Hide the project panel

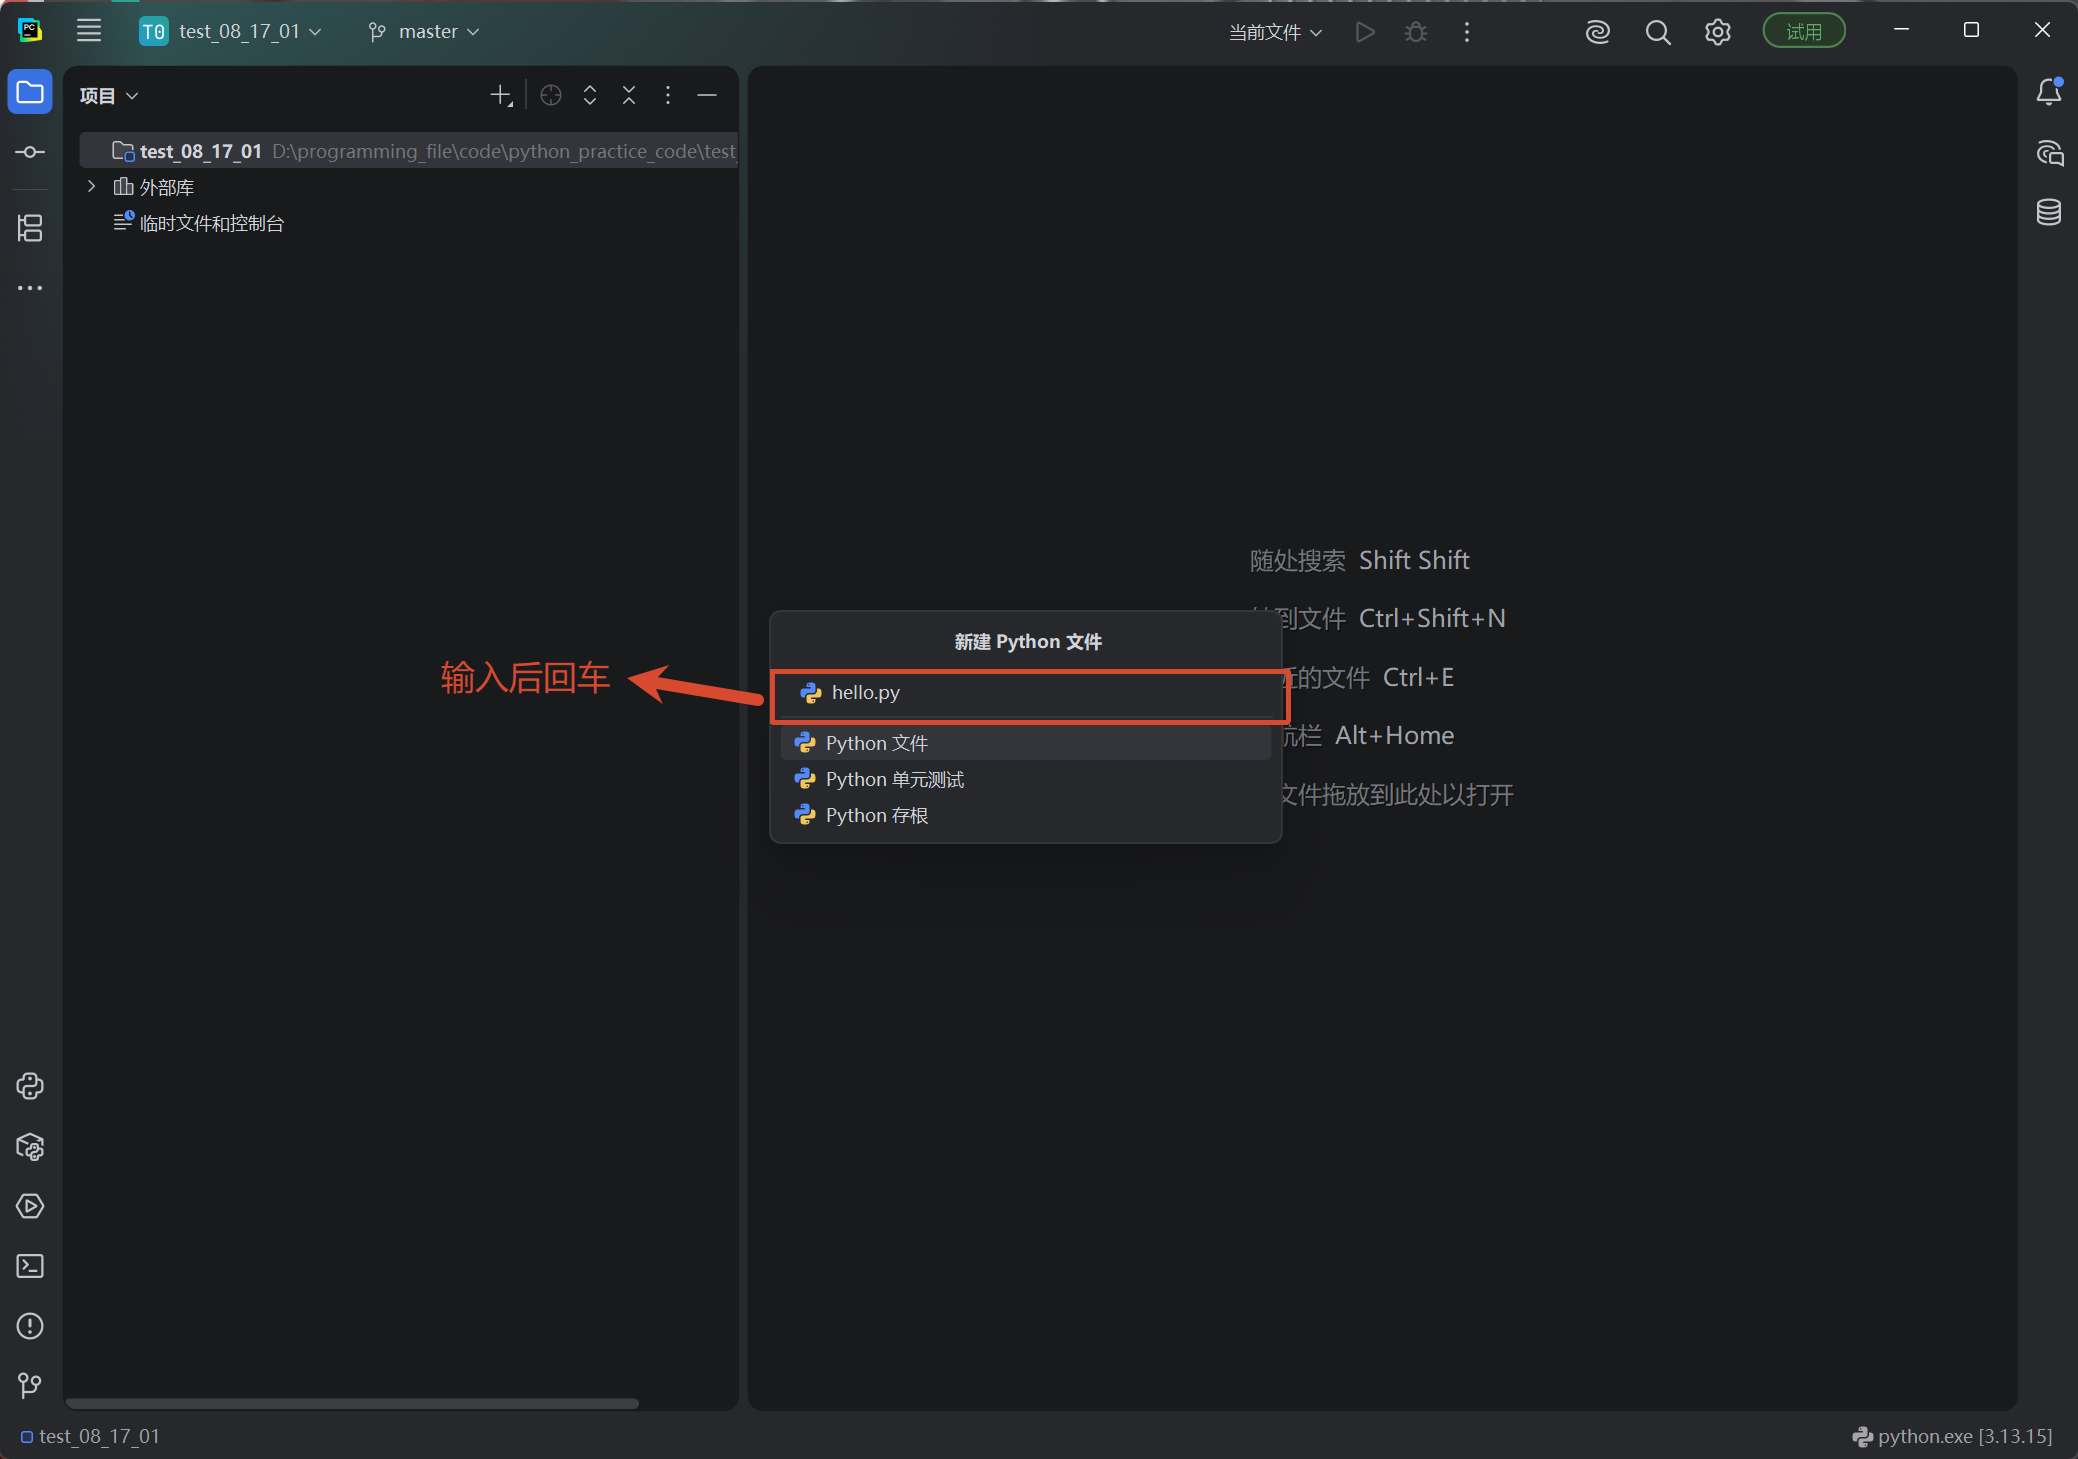(707, 95)
